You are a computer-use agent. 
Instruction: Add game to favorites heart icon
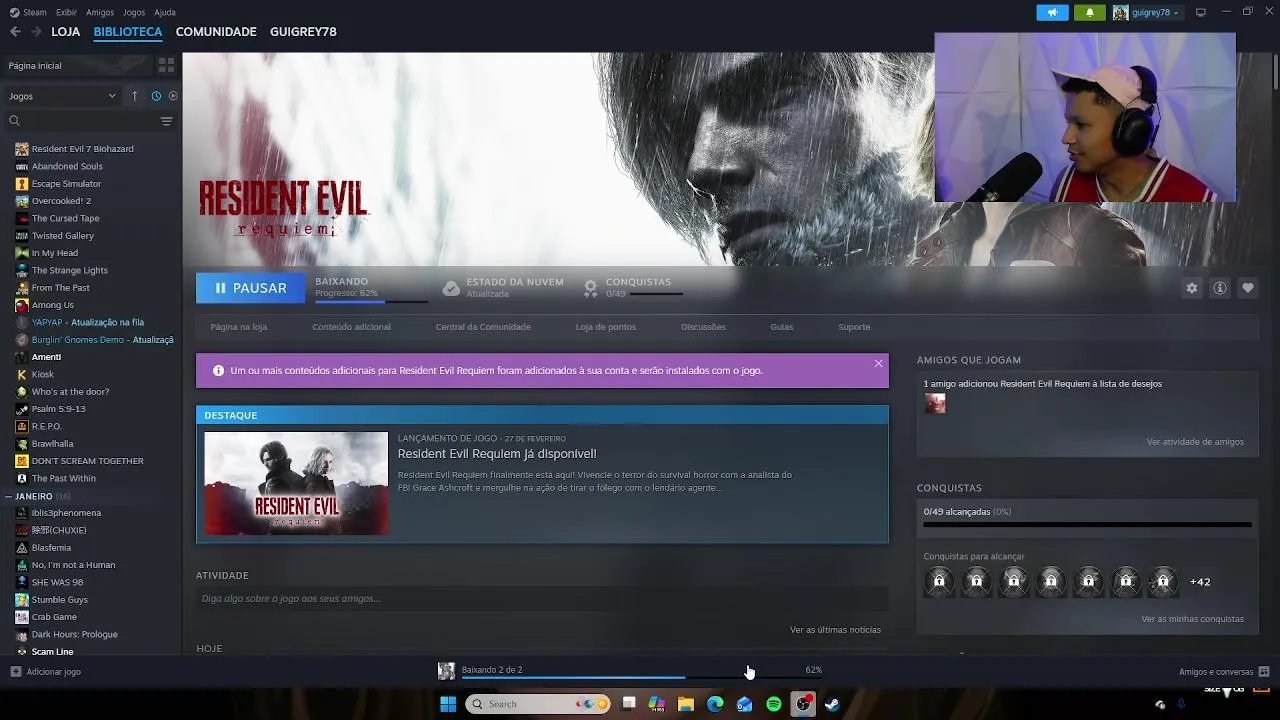(1248, 288)
